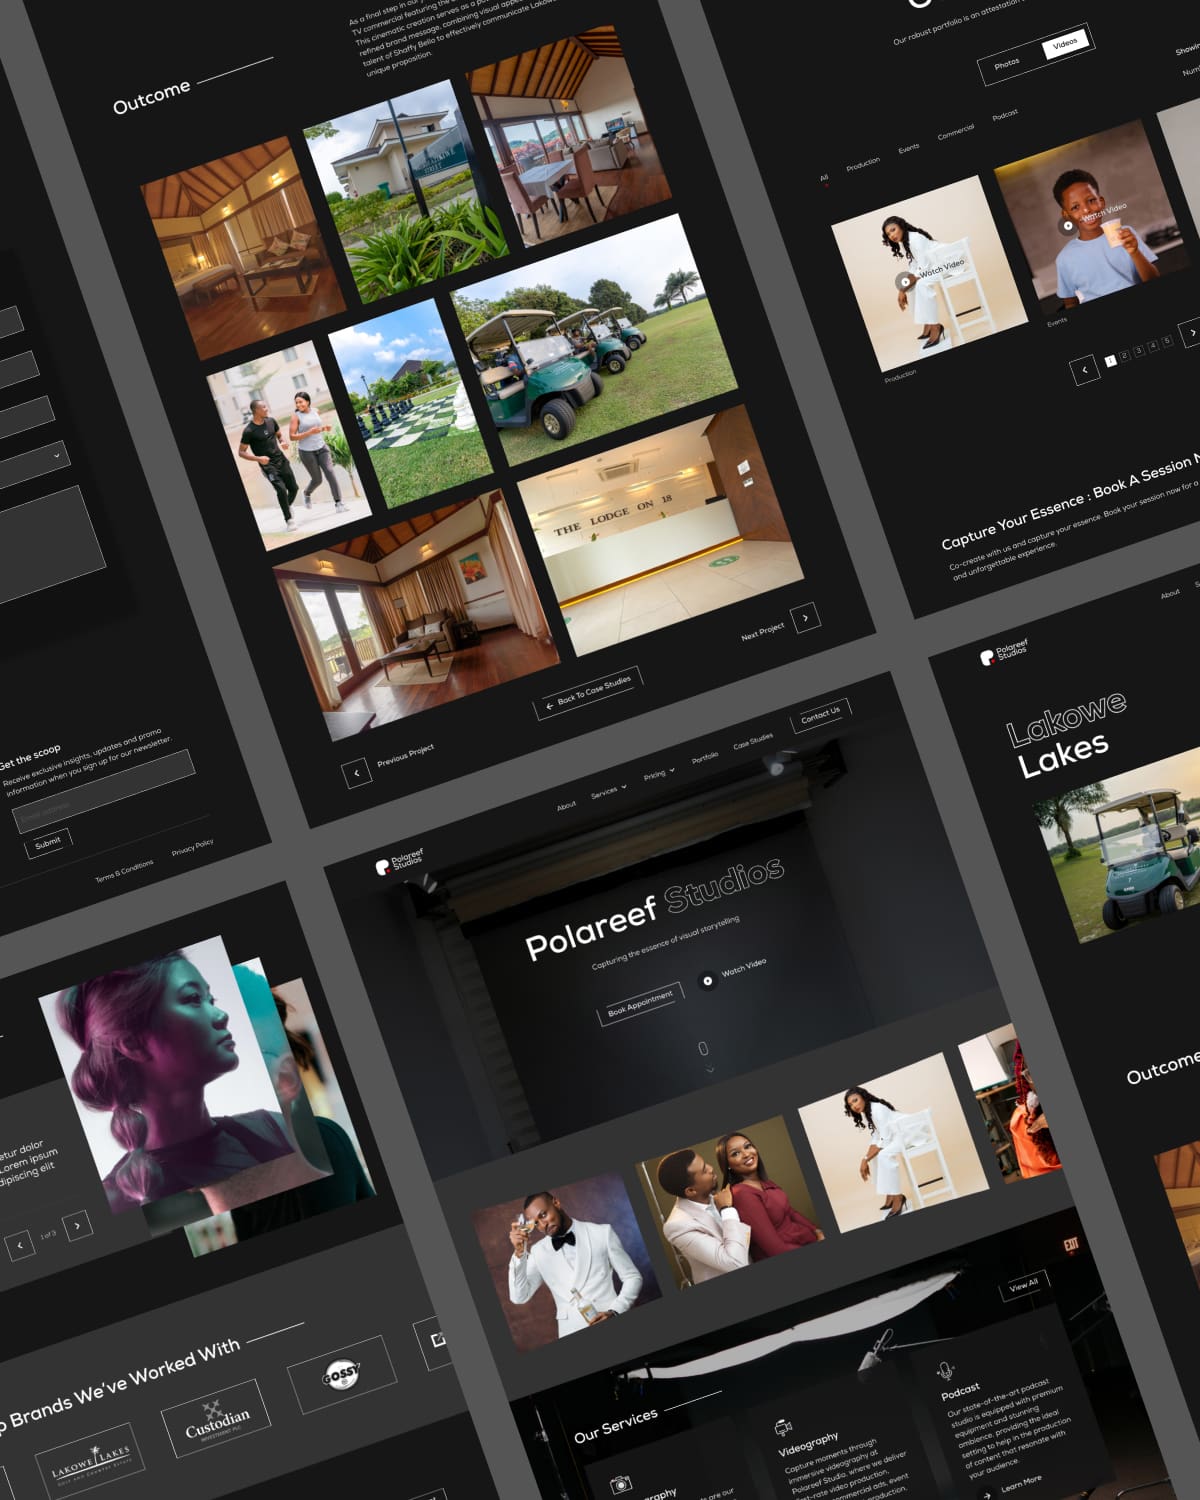The image size is (1200, 1500).
Task: Go to portfolio page 2
Action: (x=1124, y=356)
